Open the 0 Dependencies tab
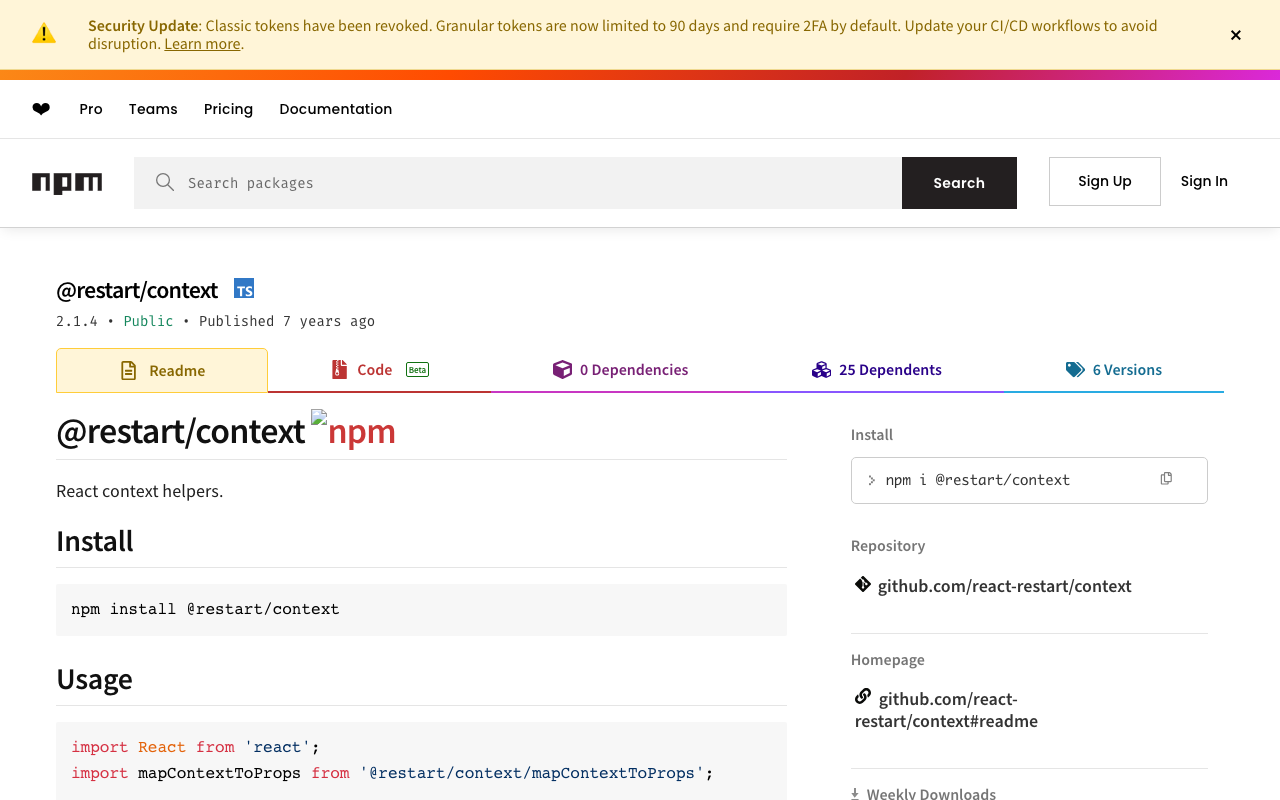Screen dimensions: 1280x800 pyautogui.click(x=620, y=370)
